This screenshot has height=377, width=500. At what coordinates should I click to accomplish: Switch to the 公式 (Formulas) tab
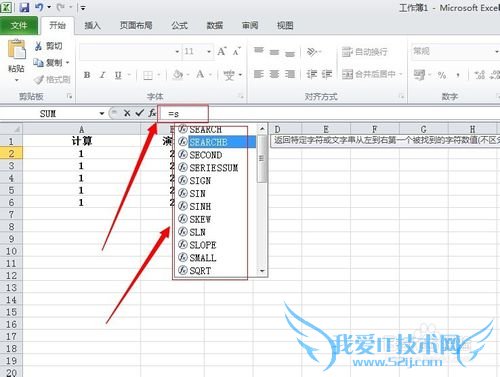pyautogui.click(x=180, y=26)
